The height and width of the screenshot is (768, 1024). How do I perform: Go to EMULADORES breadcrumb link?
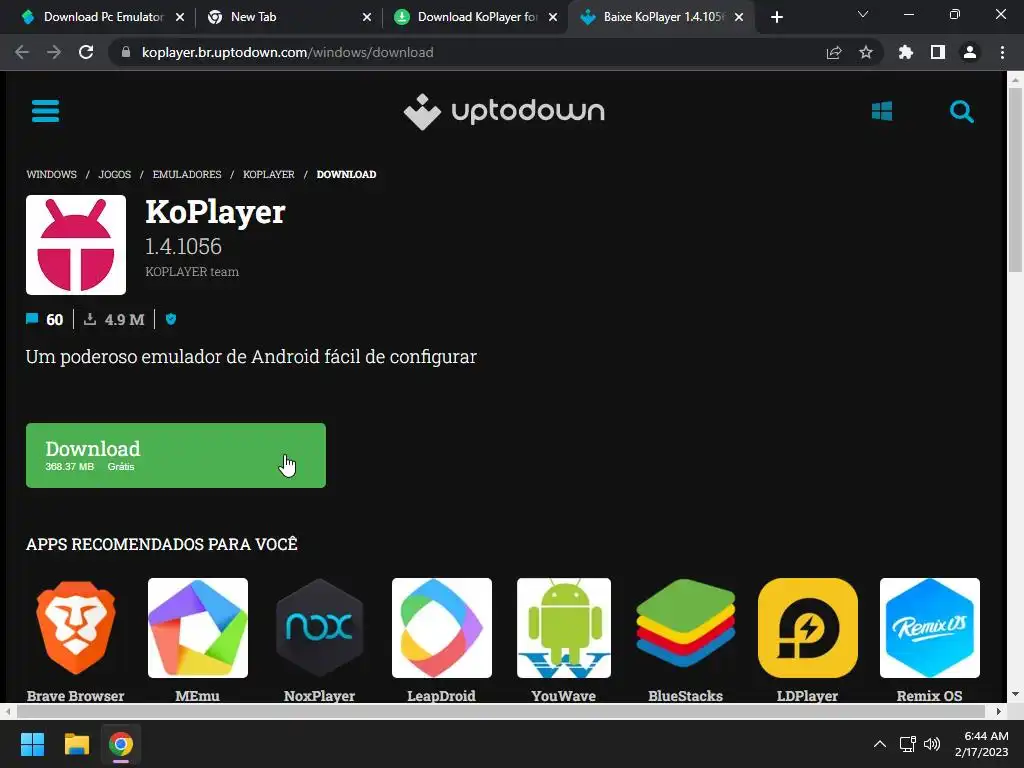pyautogui.click(x=187, y=174)
